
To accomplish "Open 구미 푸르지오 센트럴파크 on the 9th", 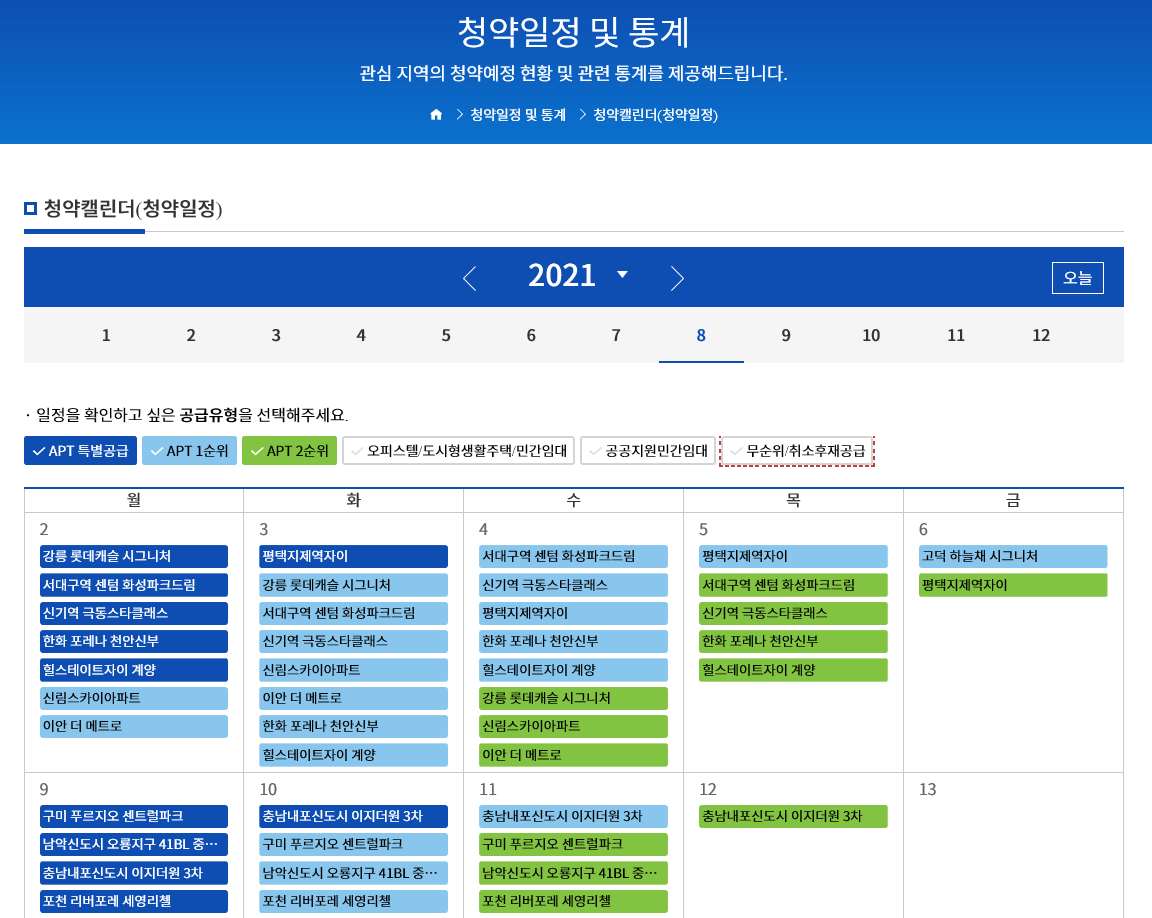I will 134,817.
